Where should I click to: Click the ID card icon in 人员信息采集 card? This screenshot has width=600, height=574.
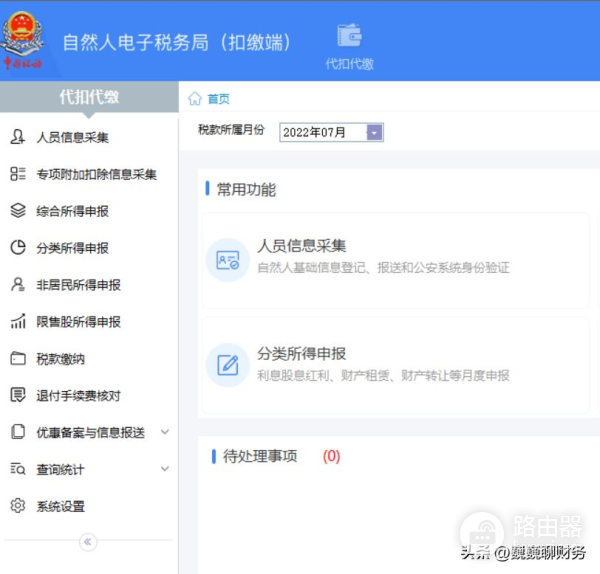pos(228,260)
